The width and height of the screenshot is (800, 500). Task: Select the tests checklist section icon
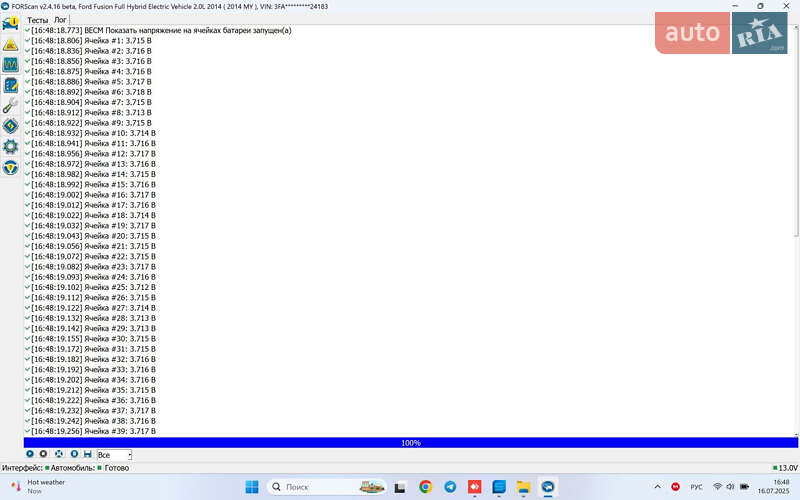(x=11, y=86)
